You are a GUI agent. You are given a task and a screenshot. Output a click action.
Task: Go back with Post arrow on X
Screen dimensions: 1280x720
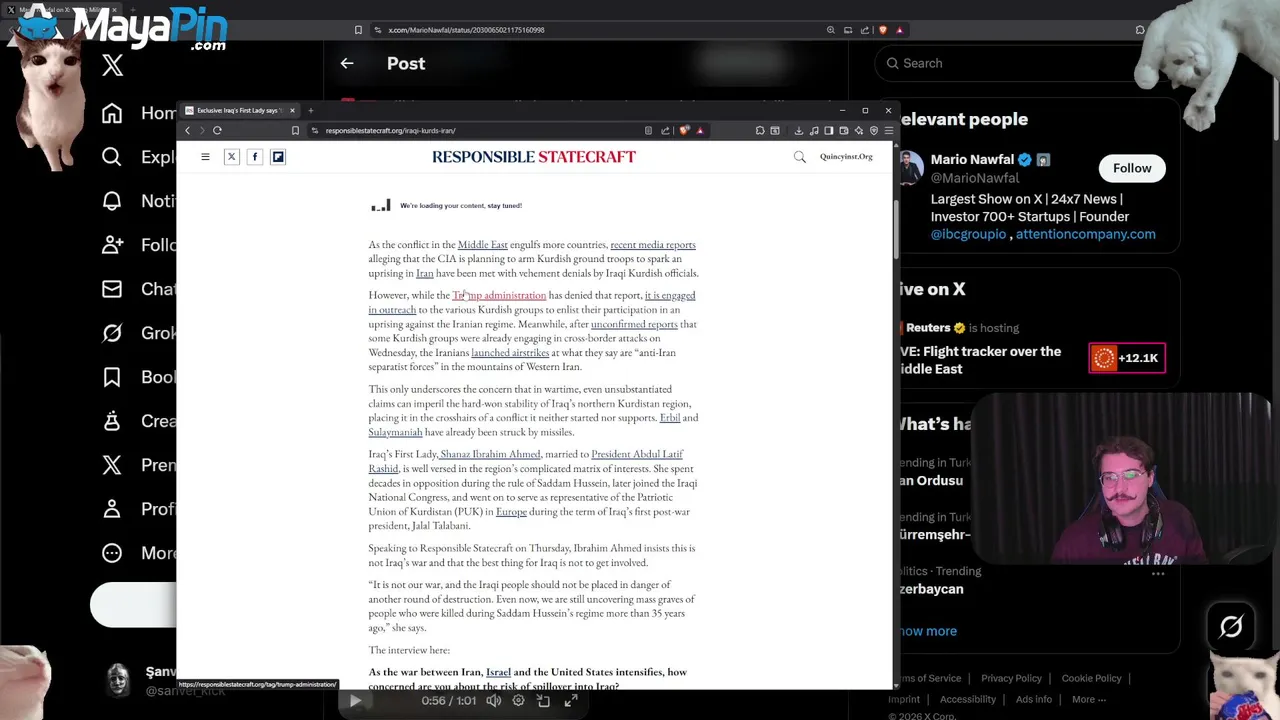pyautogui.click(x=347, y=63)
